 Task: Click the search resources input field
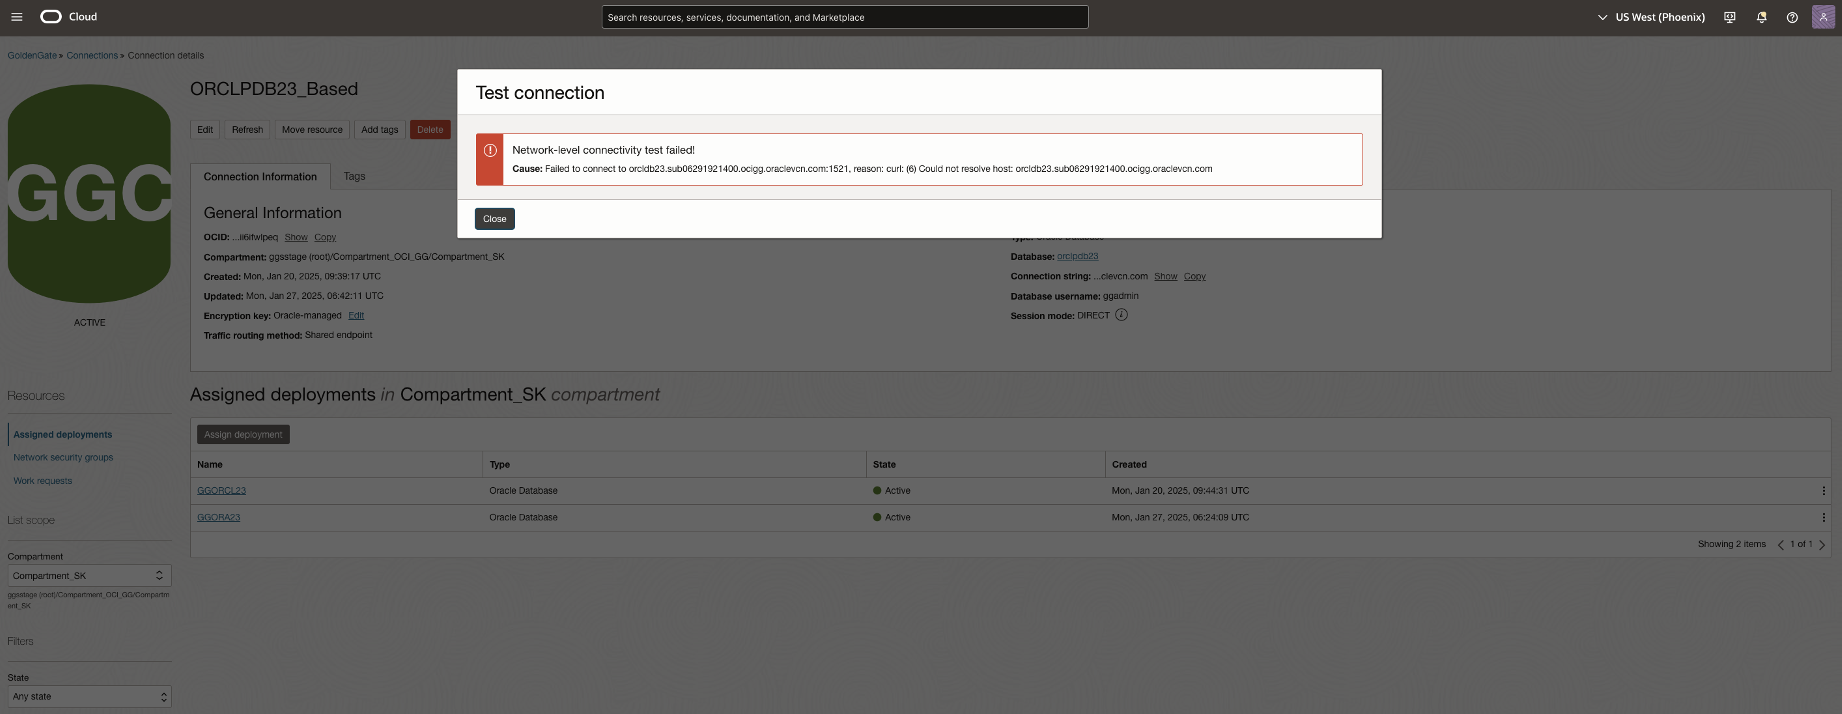[x=845, y=17]
